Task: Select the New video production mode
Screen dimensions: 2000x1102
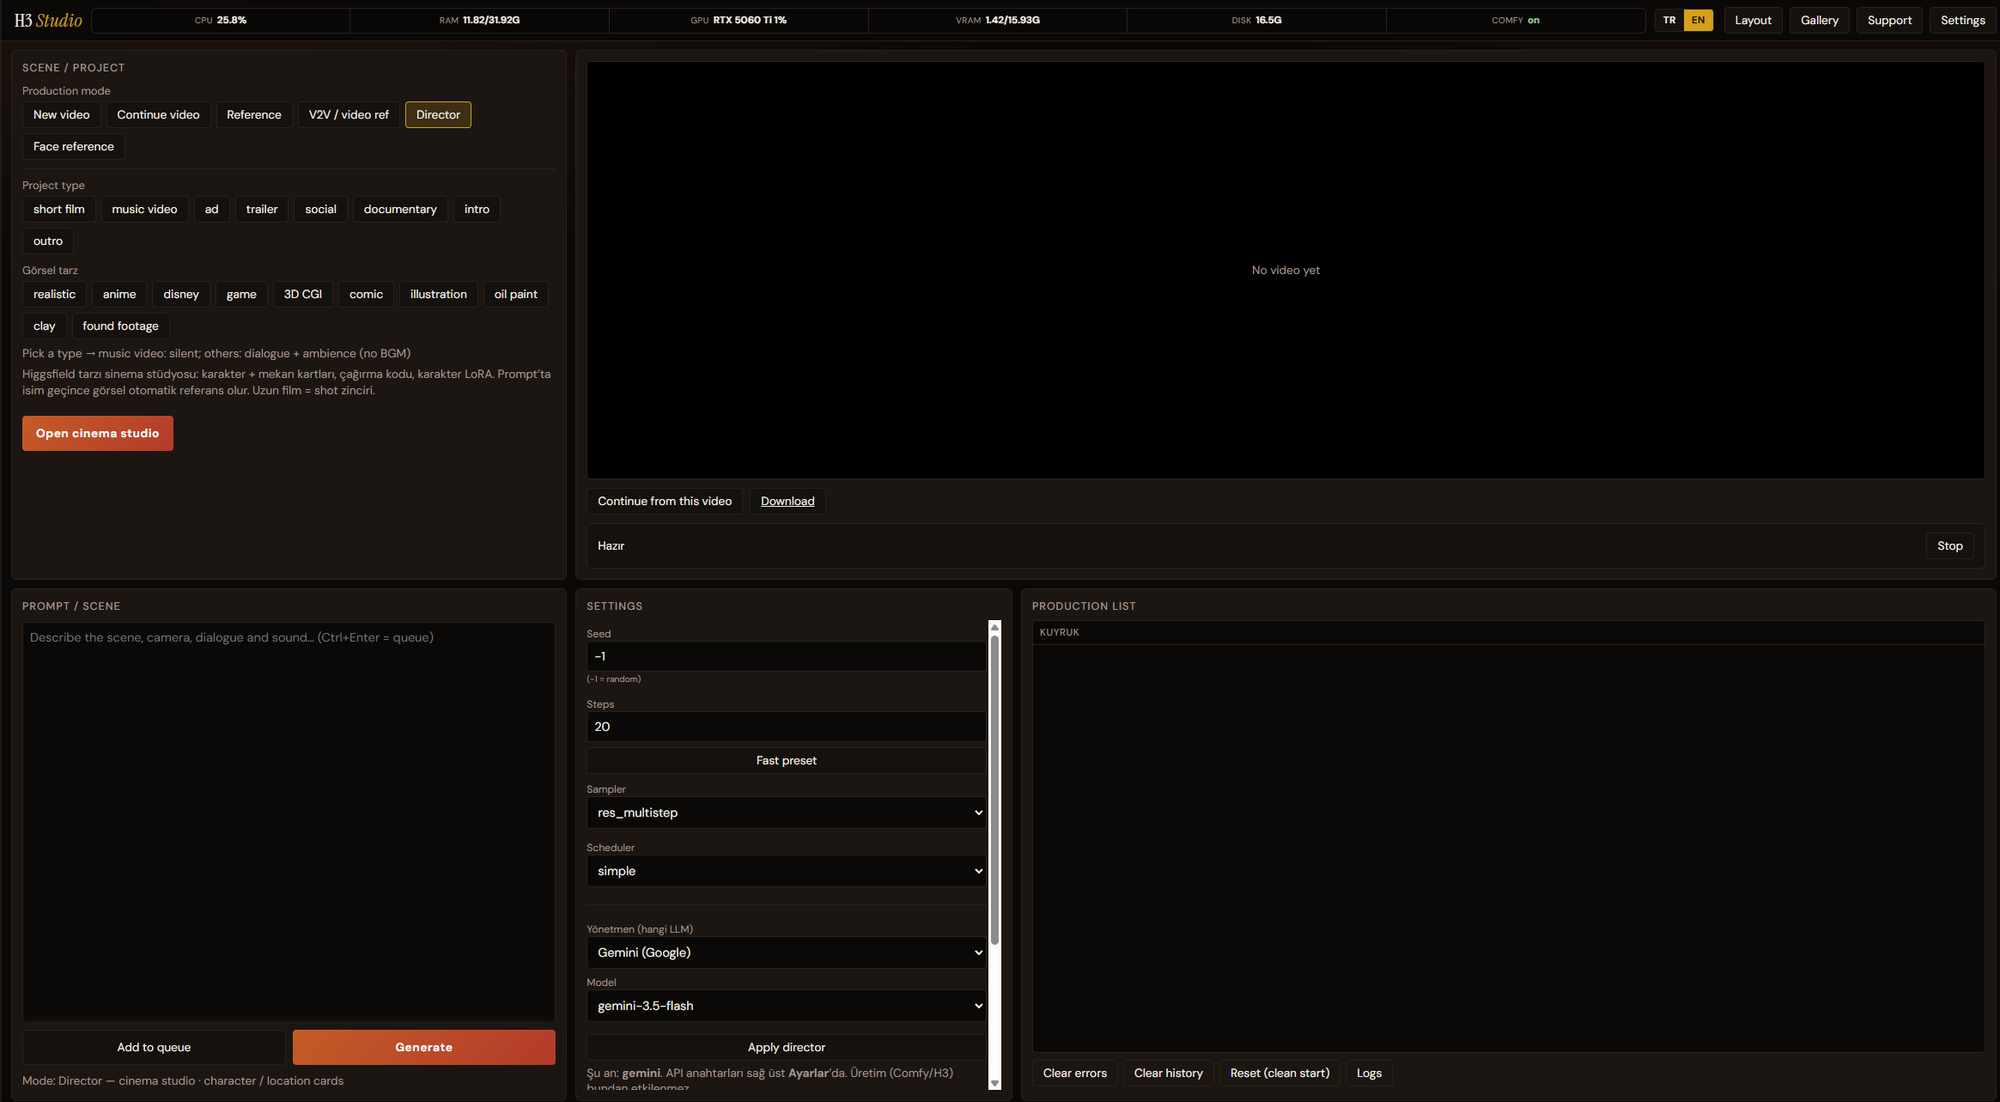Action: [x=61, y=115]
